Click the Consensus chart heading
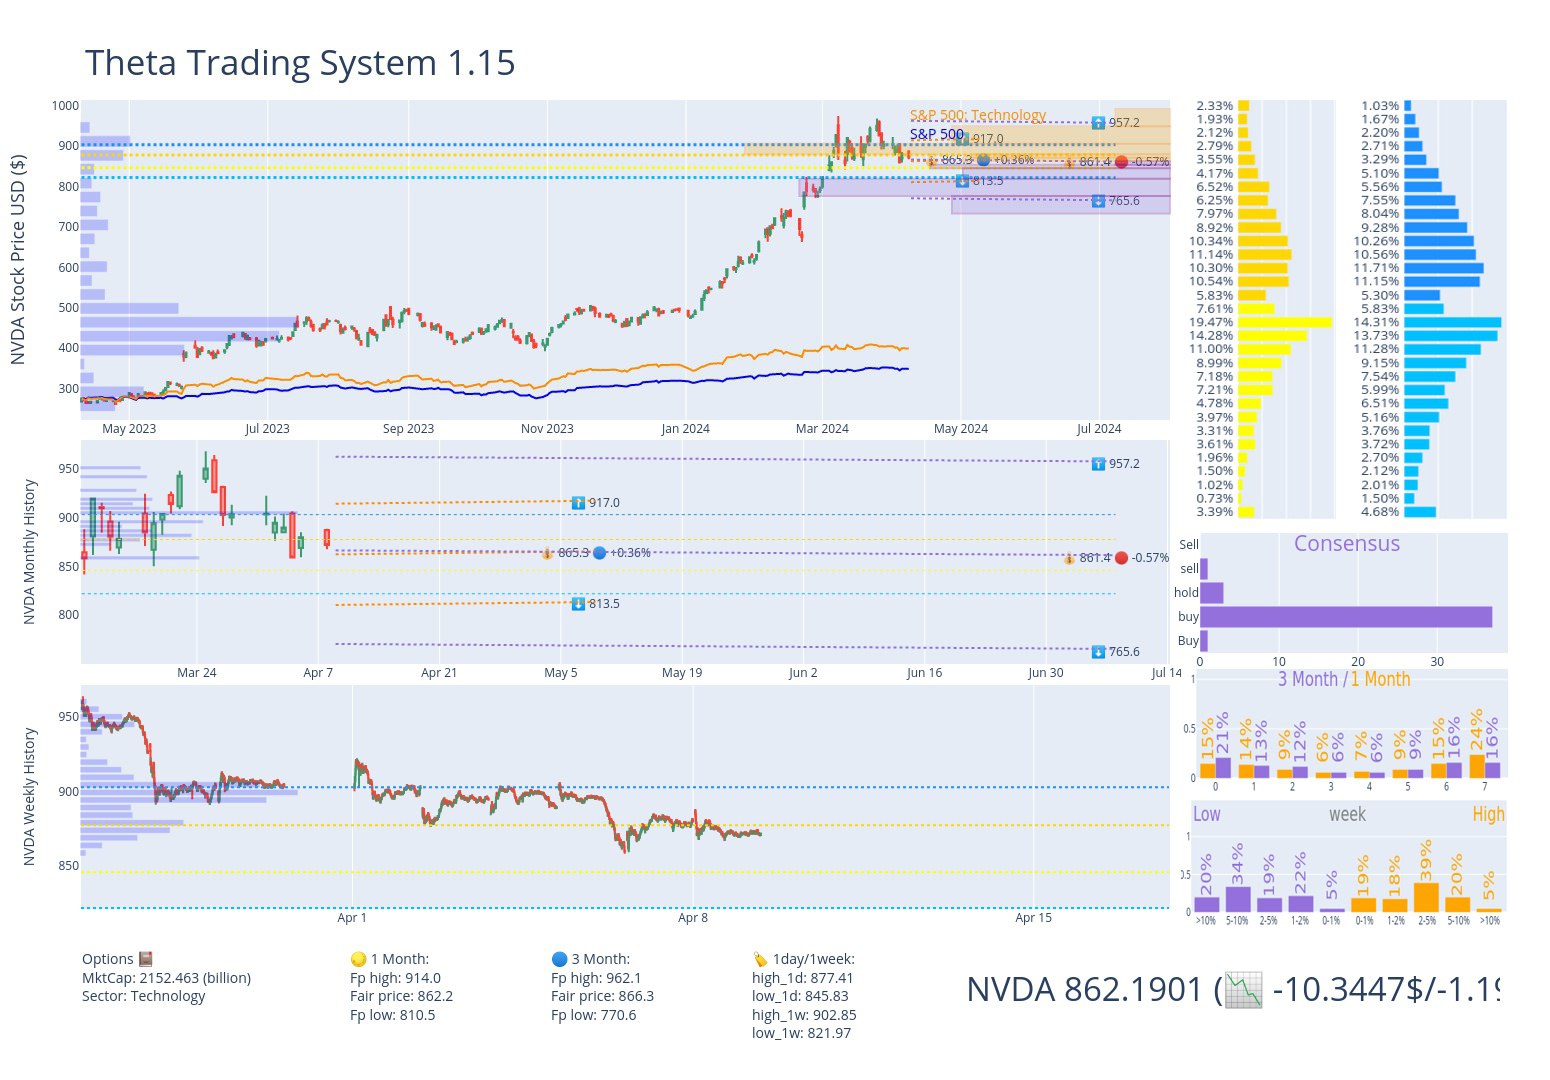 coord(1347,544)
